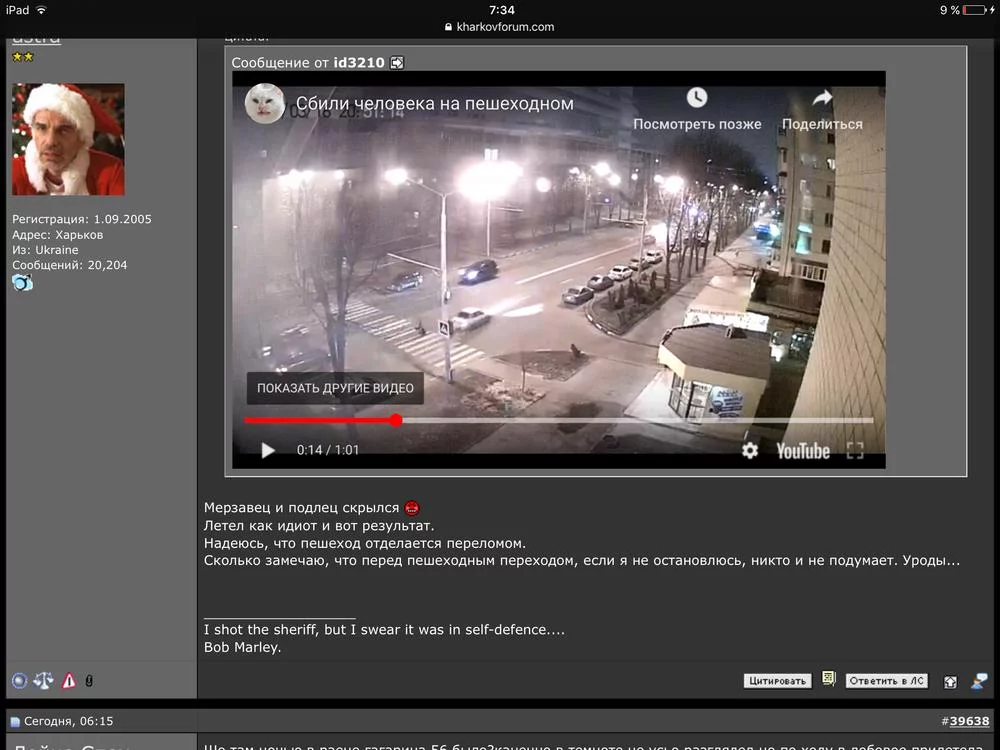Tap the kharkovforum.com address bar
1000x750 pixels.
[x=500, y=27]
